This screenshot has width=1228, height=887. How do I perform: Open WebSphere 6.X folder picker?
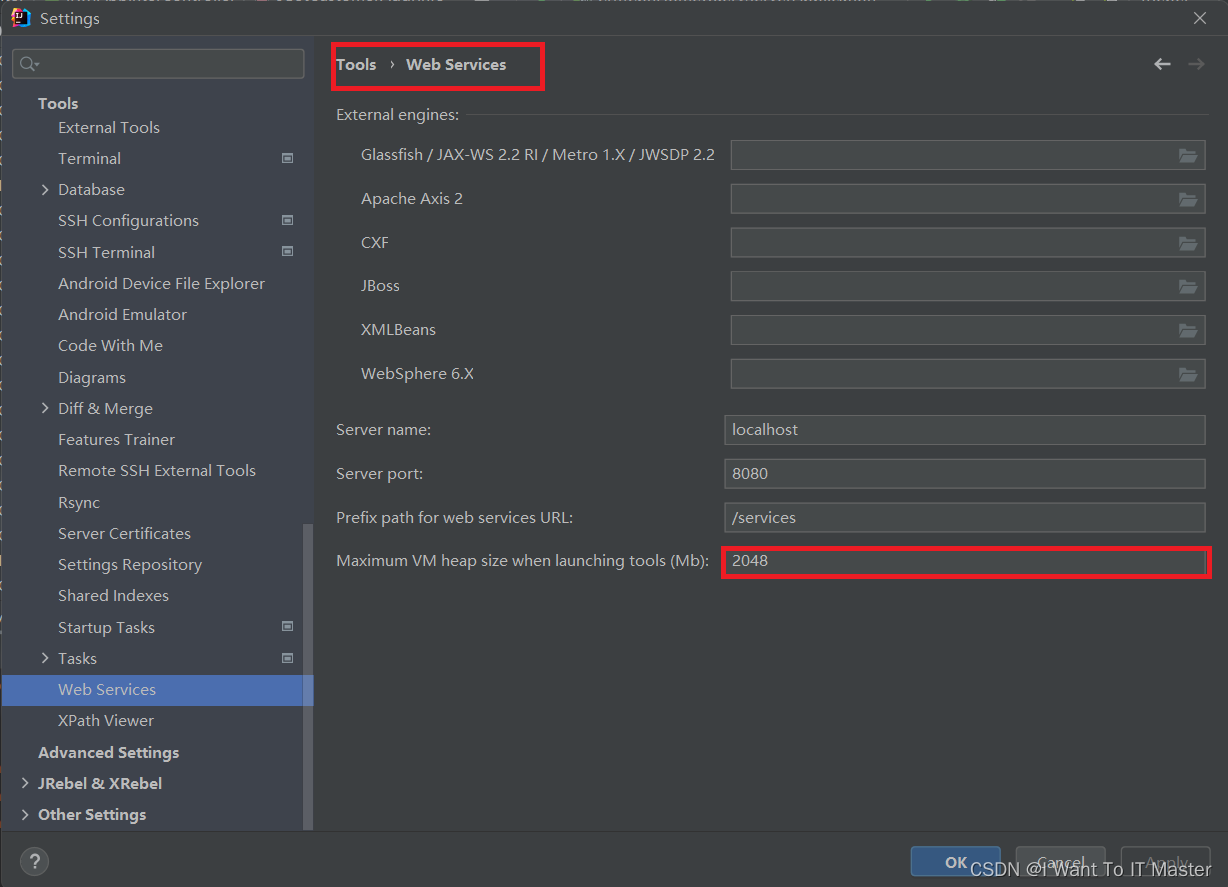click(x=1188, y=373)
